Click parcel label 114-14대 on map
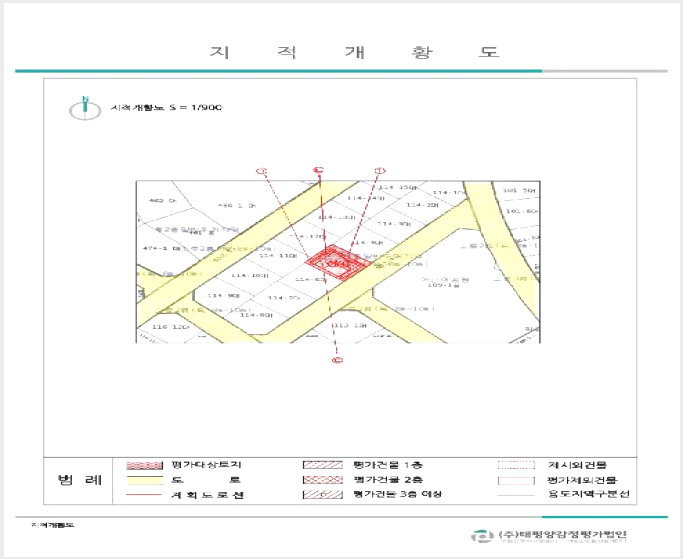The image size is (683, 559). [x=366, y=198]
